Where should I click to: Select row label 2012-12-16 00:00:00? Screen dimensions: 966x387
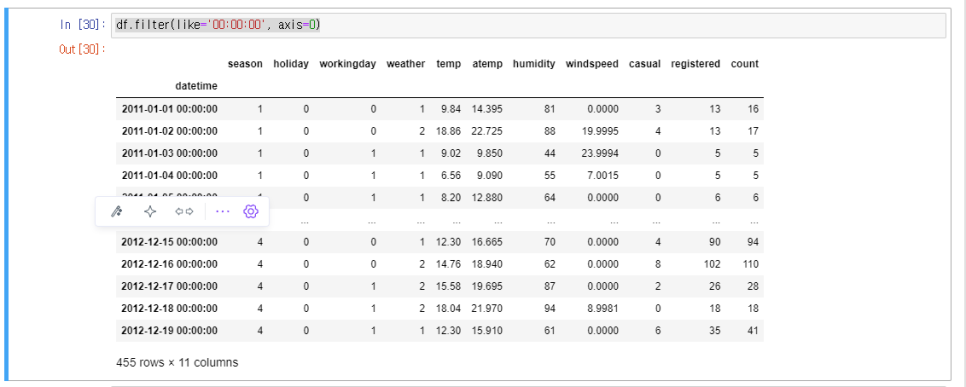(x=169, y=264)
